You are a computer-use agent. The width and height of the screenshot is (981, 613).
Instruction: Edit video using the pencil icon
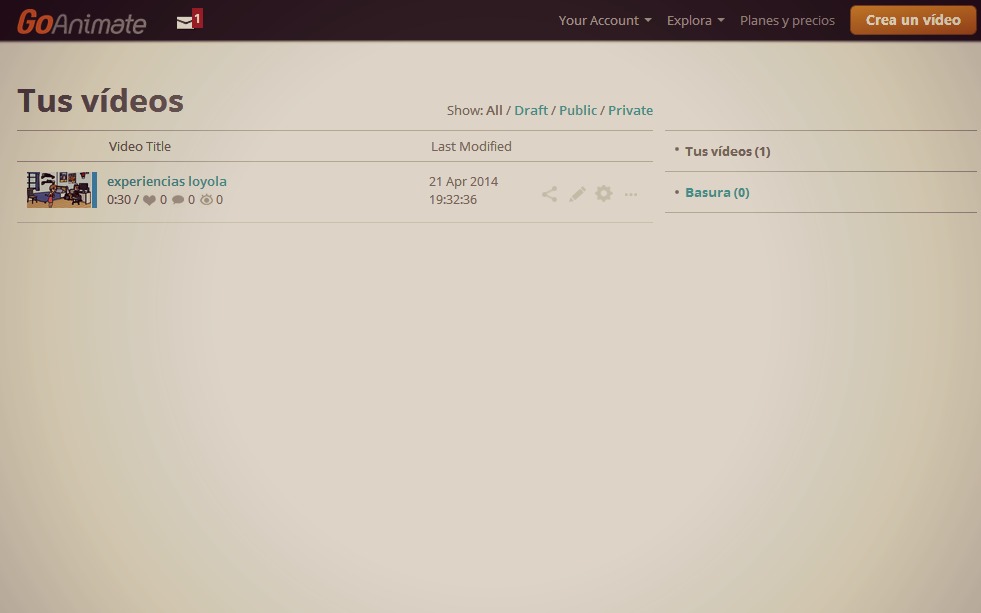pyautogui.click(x=577, y=194)
